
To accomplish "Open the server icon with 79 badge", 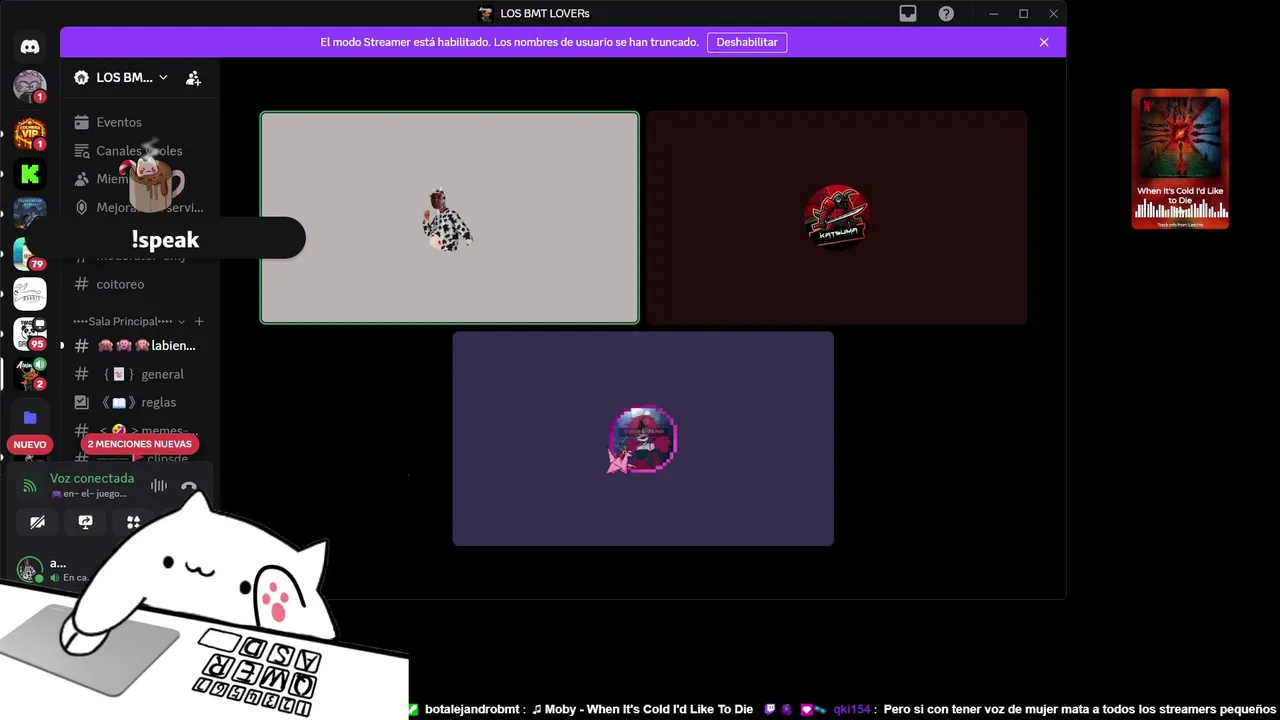I will pyautogui.click(x=30, y=254).
